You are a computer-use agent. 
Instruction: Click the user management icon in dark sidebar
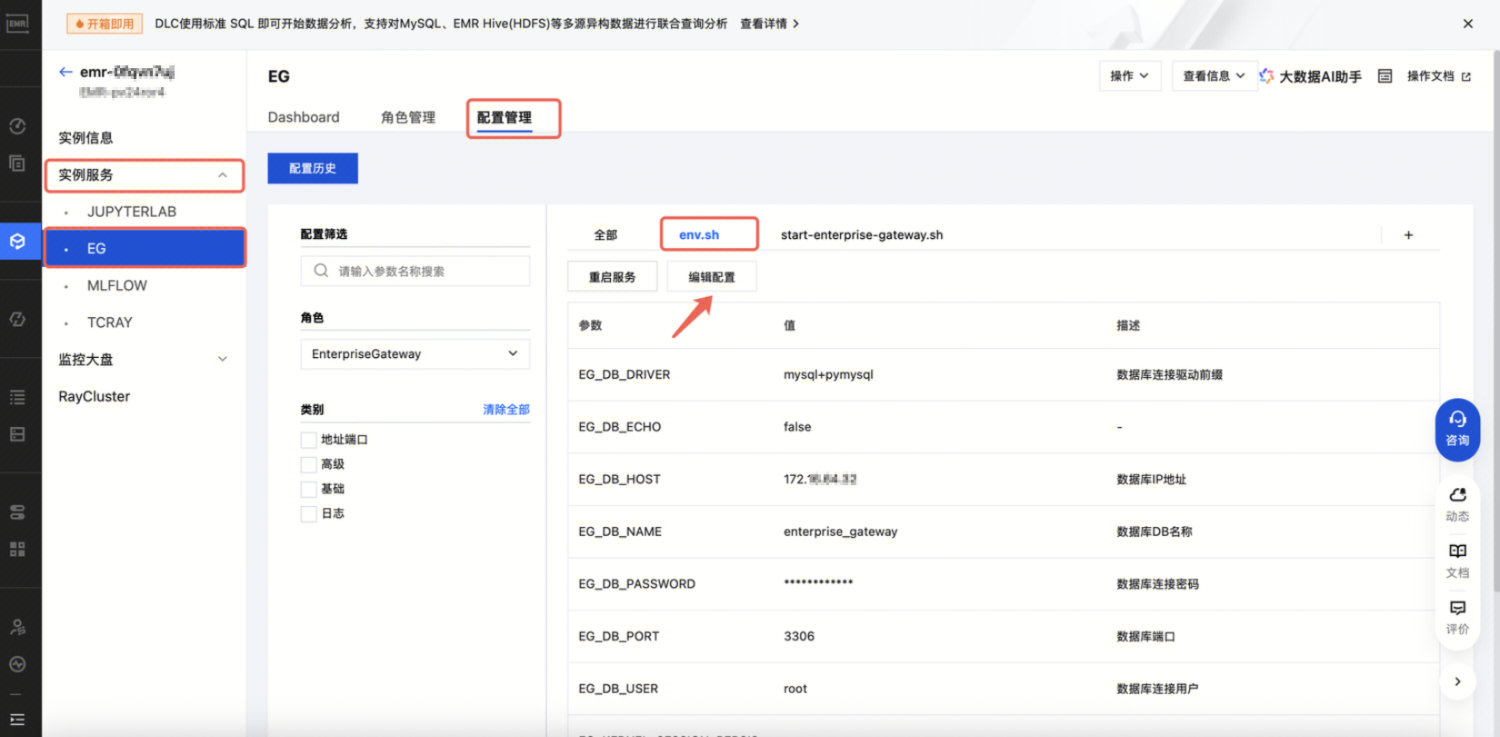point(17,627)
